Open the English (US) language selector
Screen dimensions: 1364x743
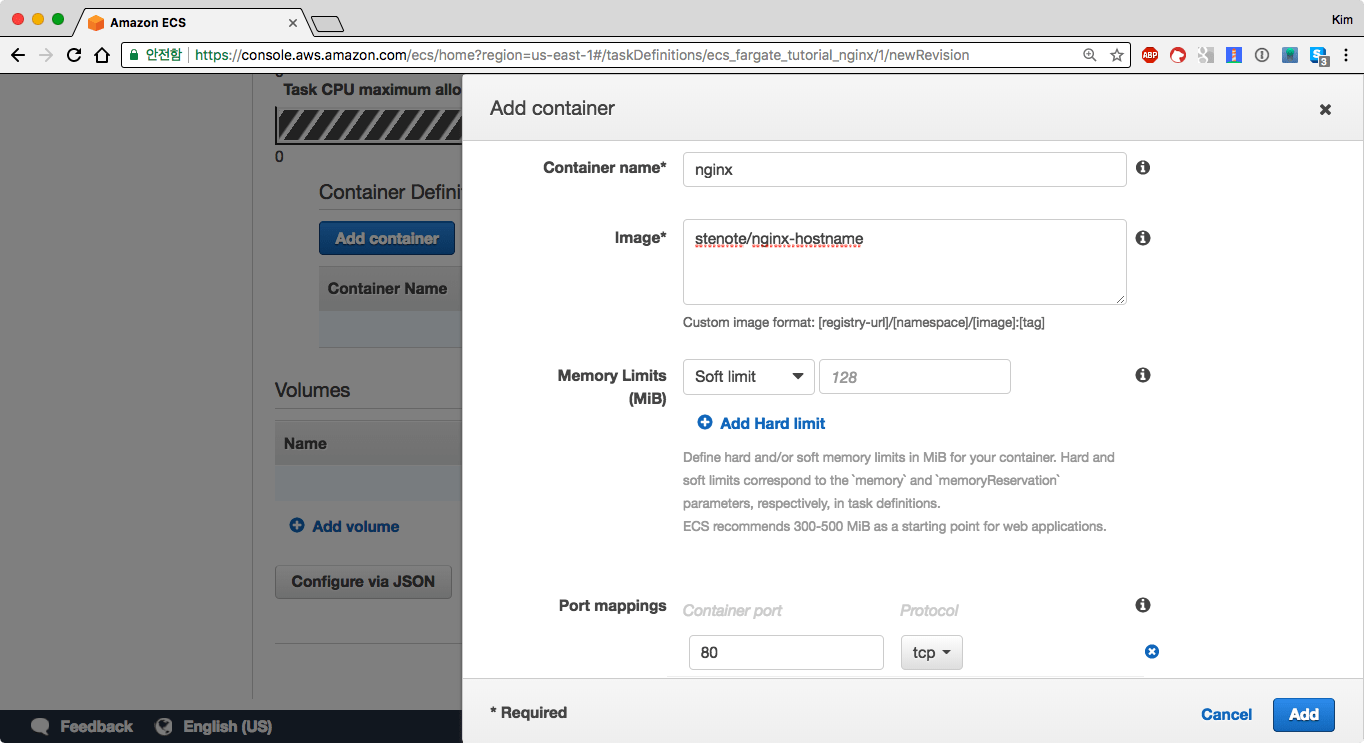[214, 727]
